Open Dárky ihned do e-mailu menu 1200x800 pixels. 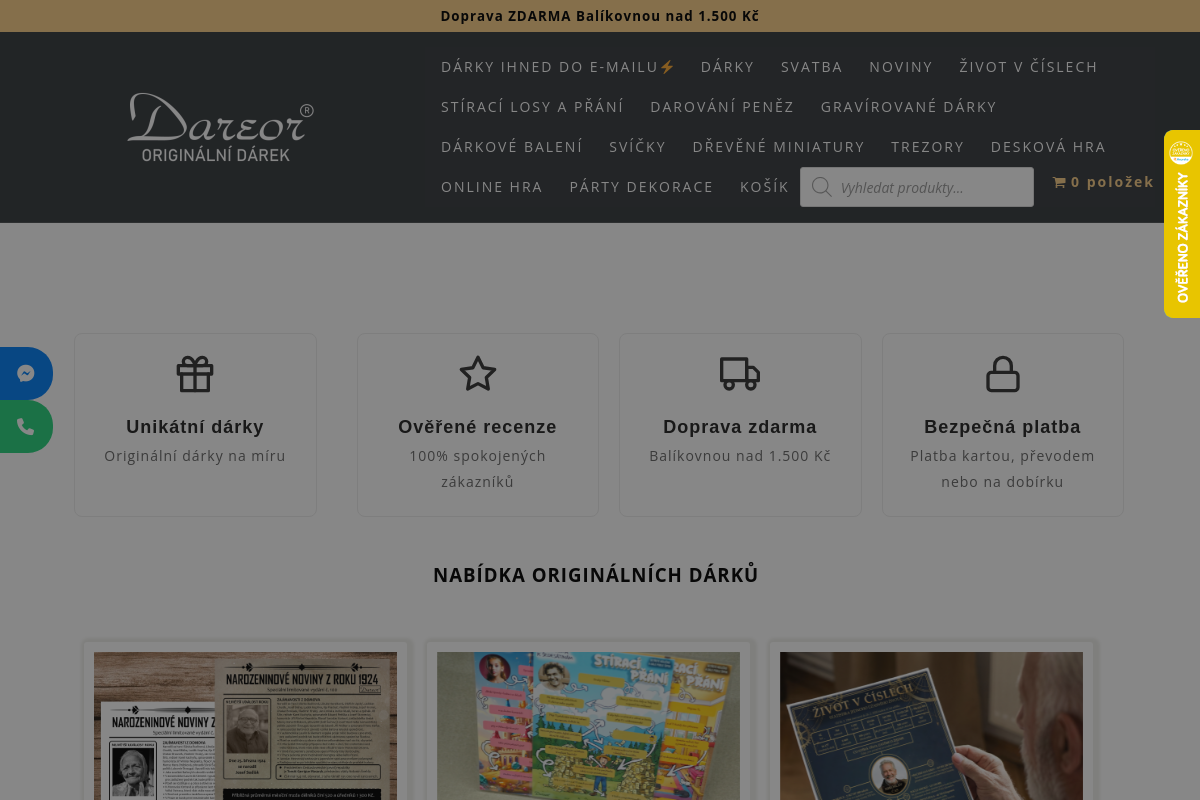click(558, 67)
